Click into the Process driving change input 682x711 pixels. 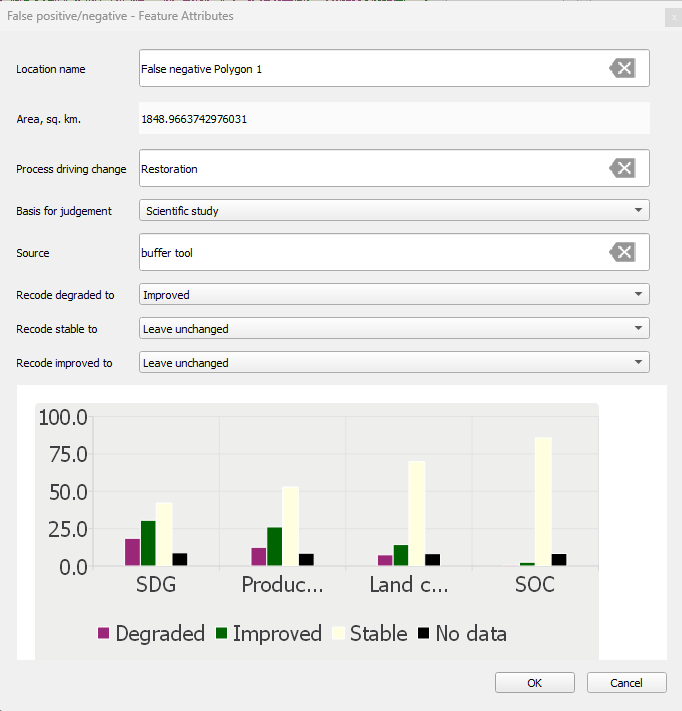(x=370, y=169)
